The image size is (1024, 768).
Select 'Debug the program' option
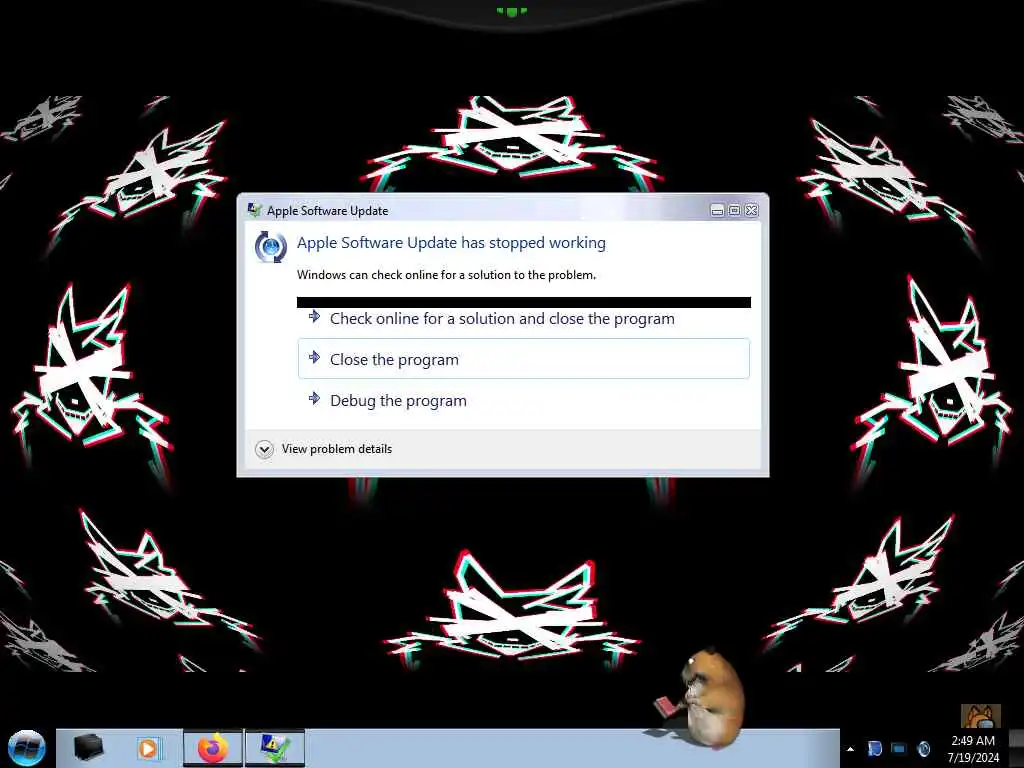(524, 400)
